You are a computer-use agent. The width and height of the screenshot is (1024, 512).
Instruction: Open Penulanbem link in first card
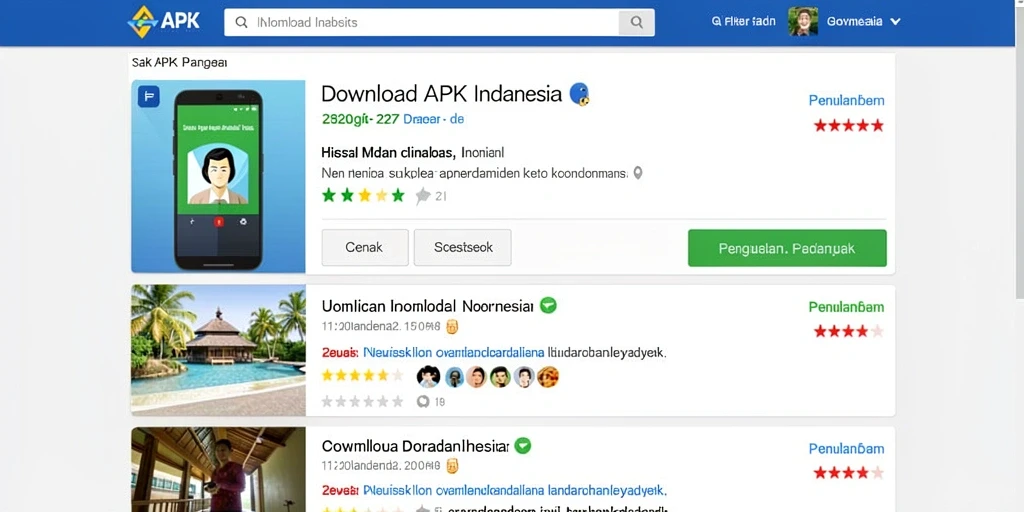(846, 101)
